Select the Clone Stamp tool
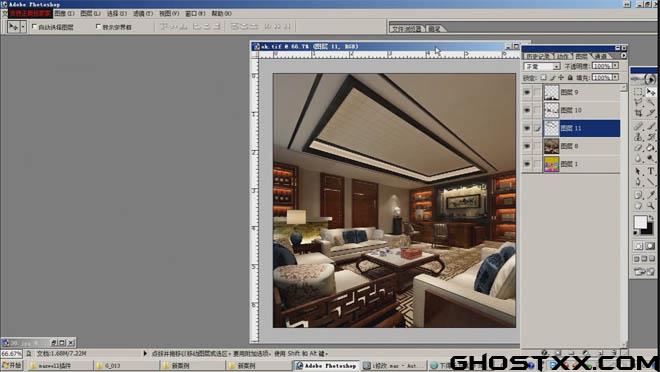Screen dimensions: 660x372 [639, 137]
